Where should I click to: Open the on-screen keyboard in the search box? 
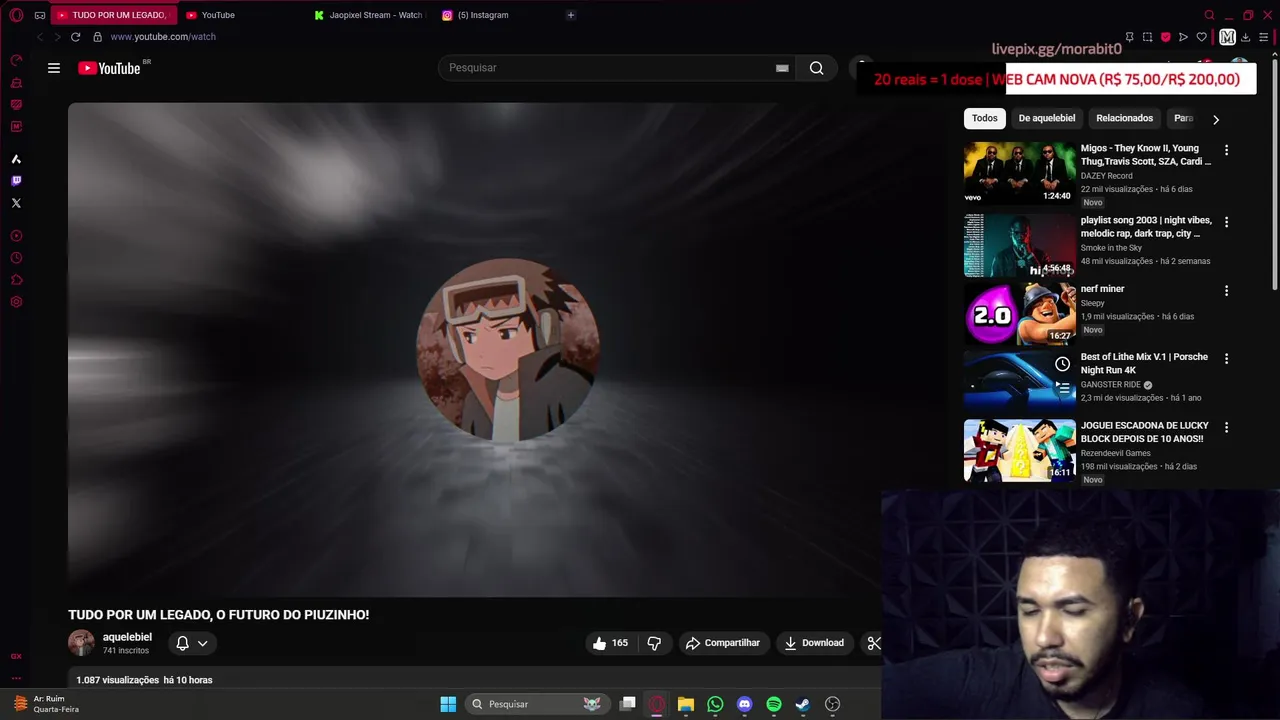[x=782, y=68]
